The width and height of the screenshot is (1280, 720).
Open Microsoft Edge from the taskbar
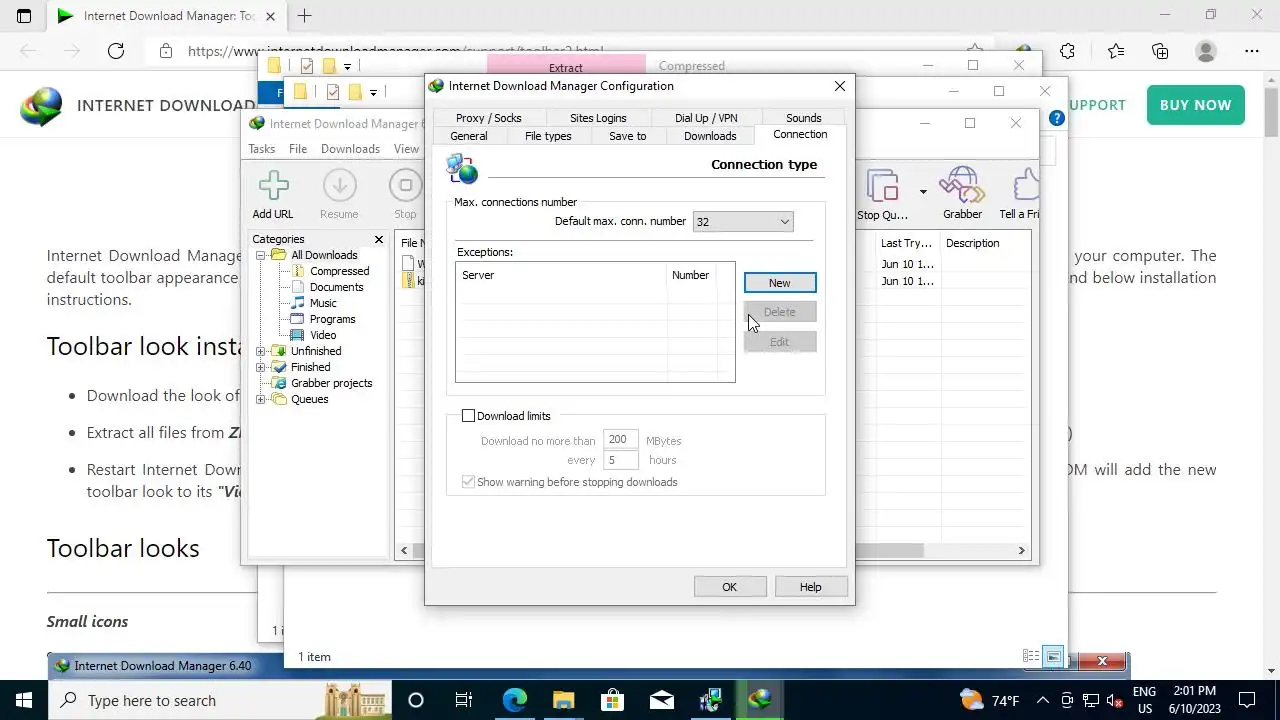(514, 700)
